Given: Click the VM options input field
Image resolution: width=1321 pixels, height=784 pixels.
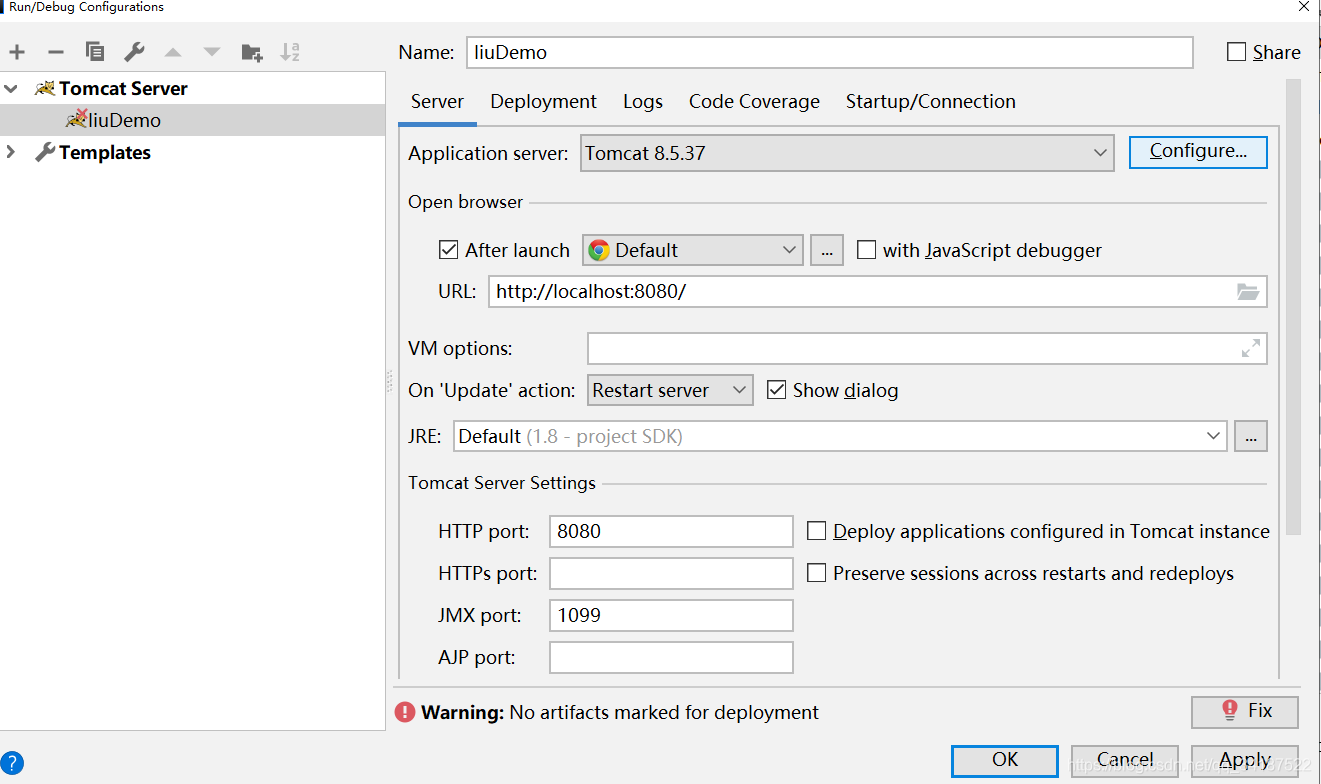Looking at the screenshot, I should click(910, 348).
